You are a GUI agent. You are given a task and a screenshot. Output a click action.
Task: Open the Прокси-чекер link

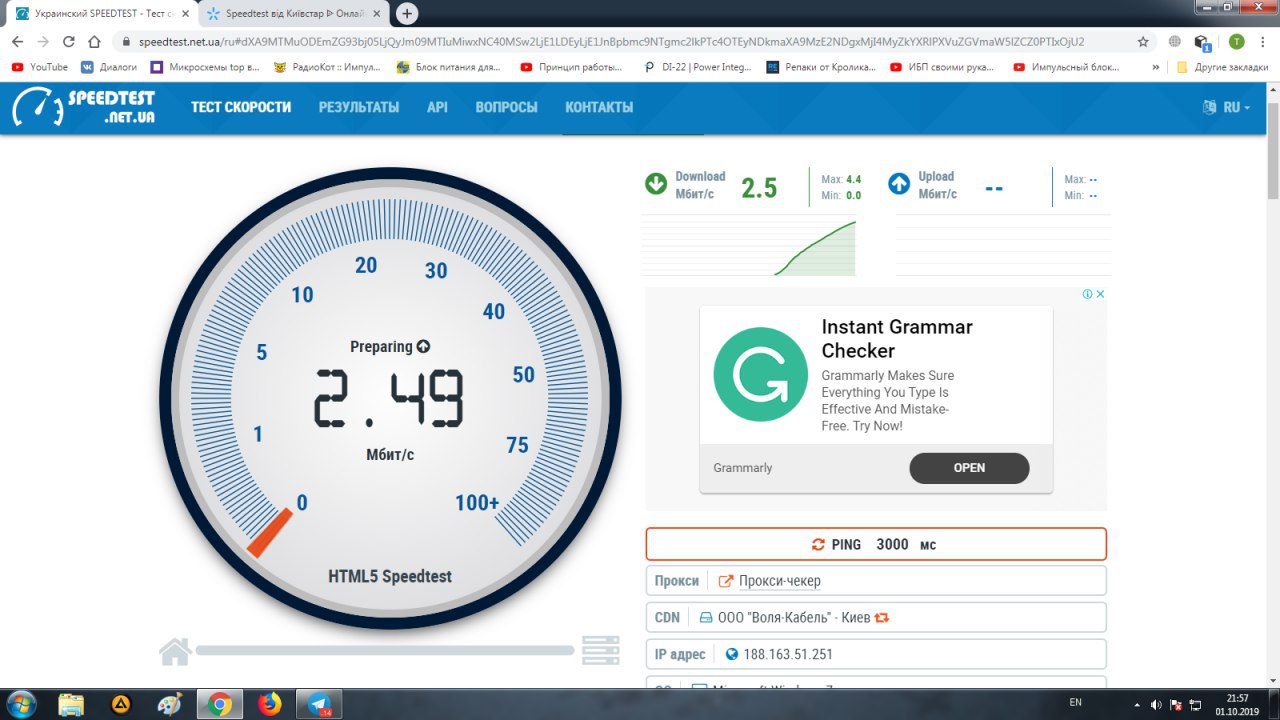[780, 581]
